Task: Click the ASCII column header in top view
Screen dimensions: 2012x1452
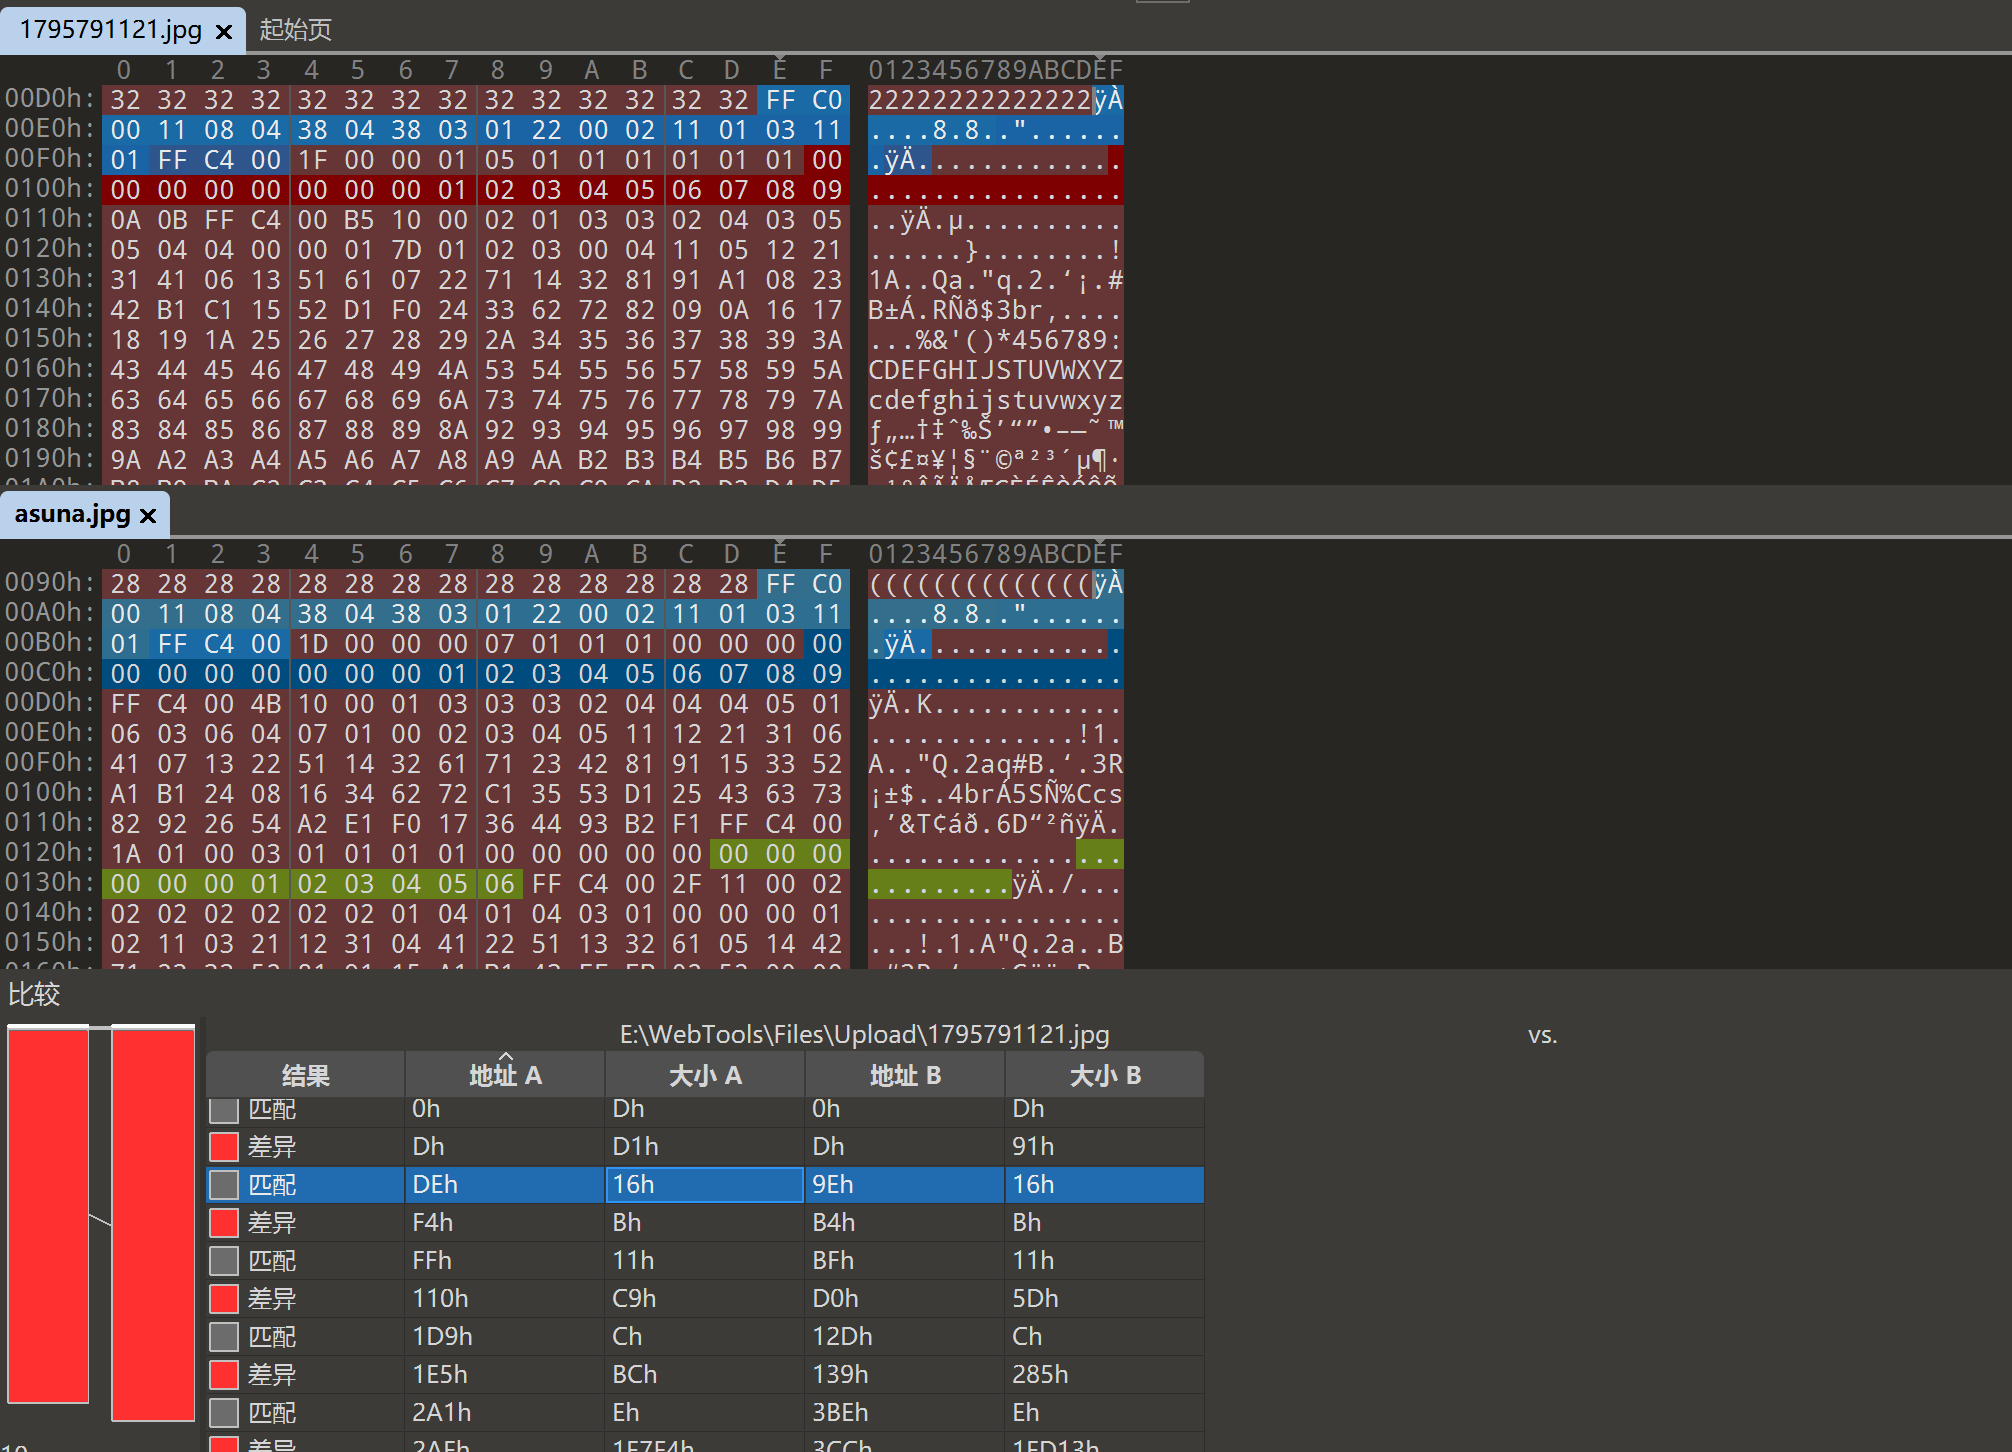Action: (995, 70)
